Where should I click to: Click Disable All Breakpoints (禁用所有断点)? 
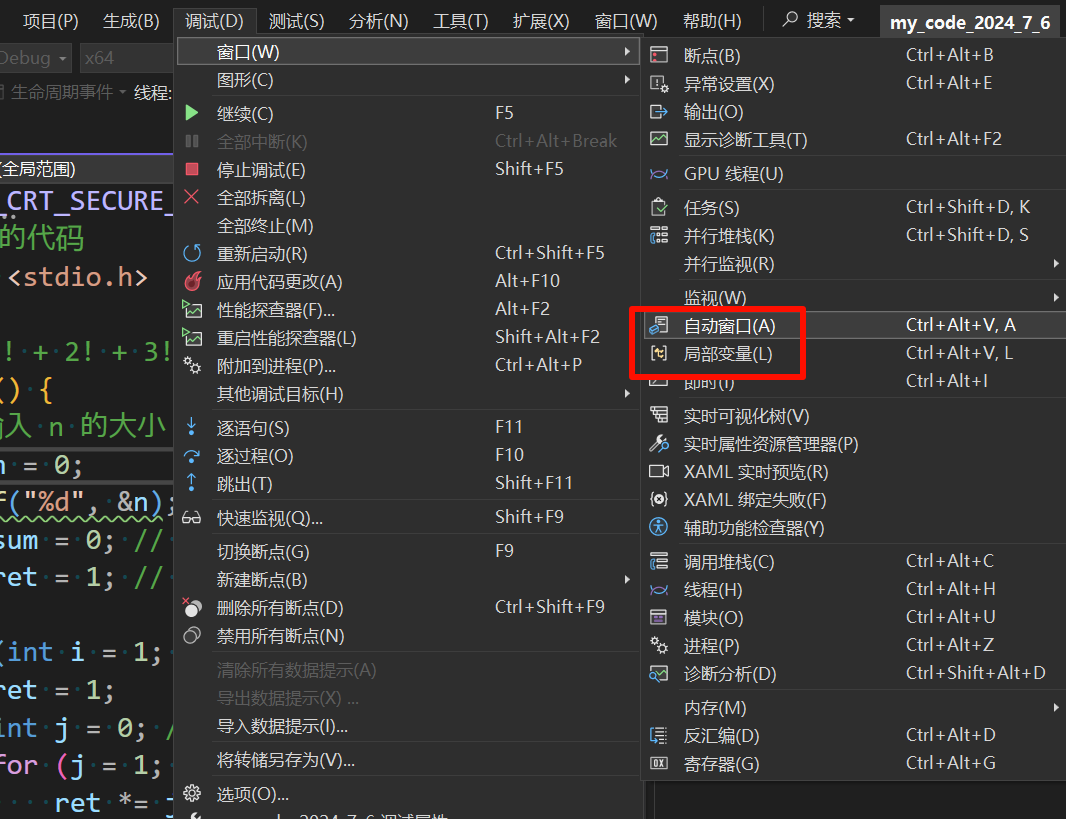point(280,636)
